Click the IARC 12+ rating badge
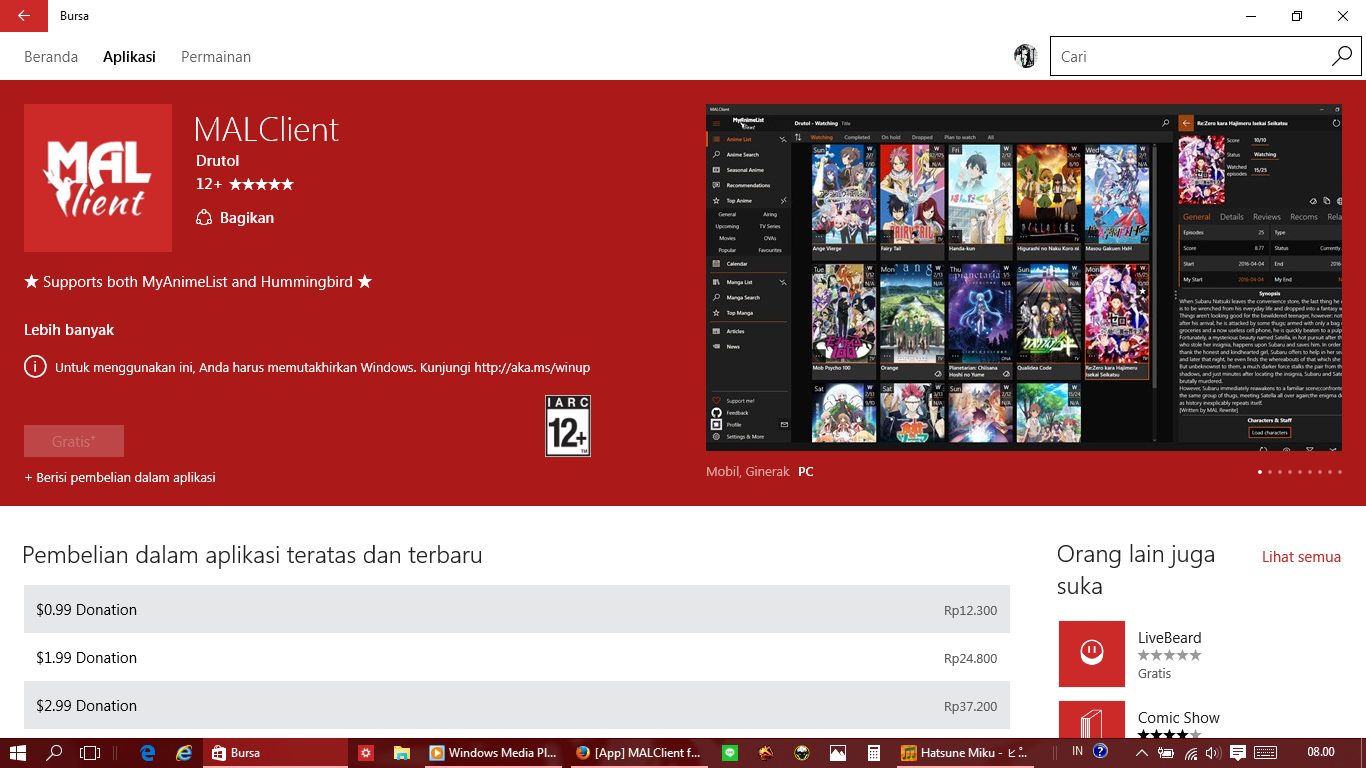 (567, 426)
